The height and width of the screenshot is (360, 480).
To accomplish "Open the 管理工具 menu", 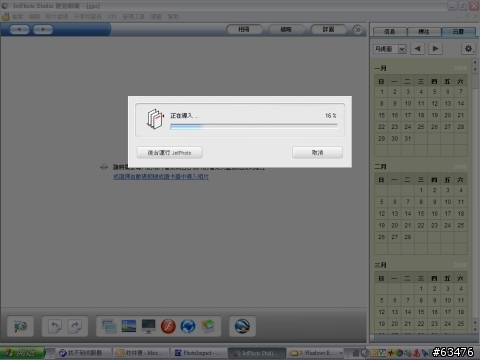I will click(134, 17).
